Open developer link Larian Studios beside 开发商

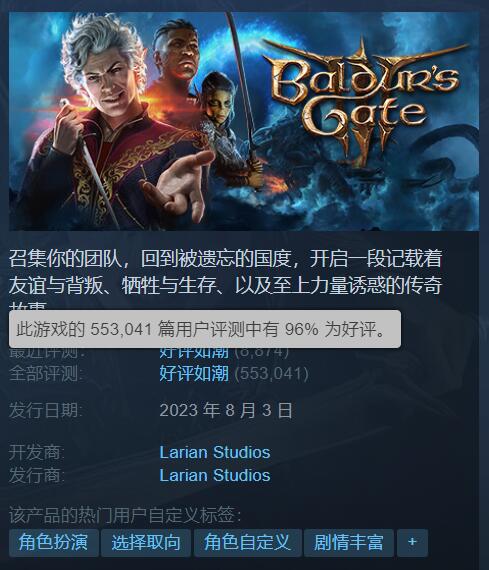click(x=215, y=453)
